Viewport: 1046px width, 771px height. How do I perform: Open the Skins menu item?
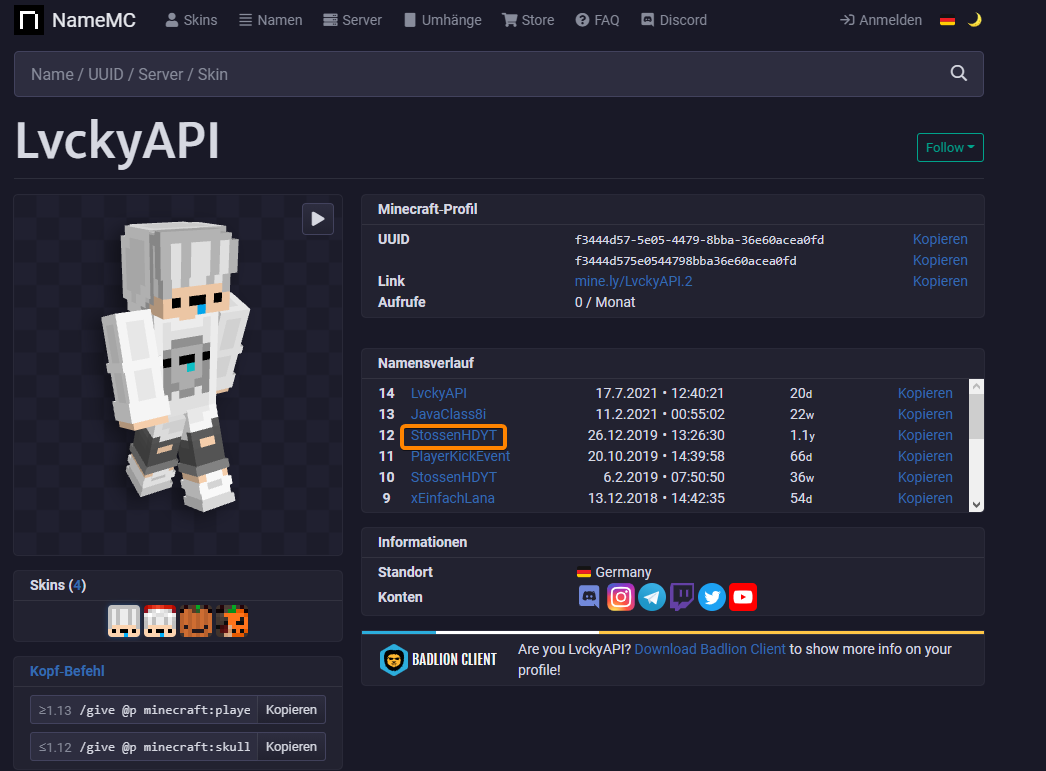(191, 20)
